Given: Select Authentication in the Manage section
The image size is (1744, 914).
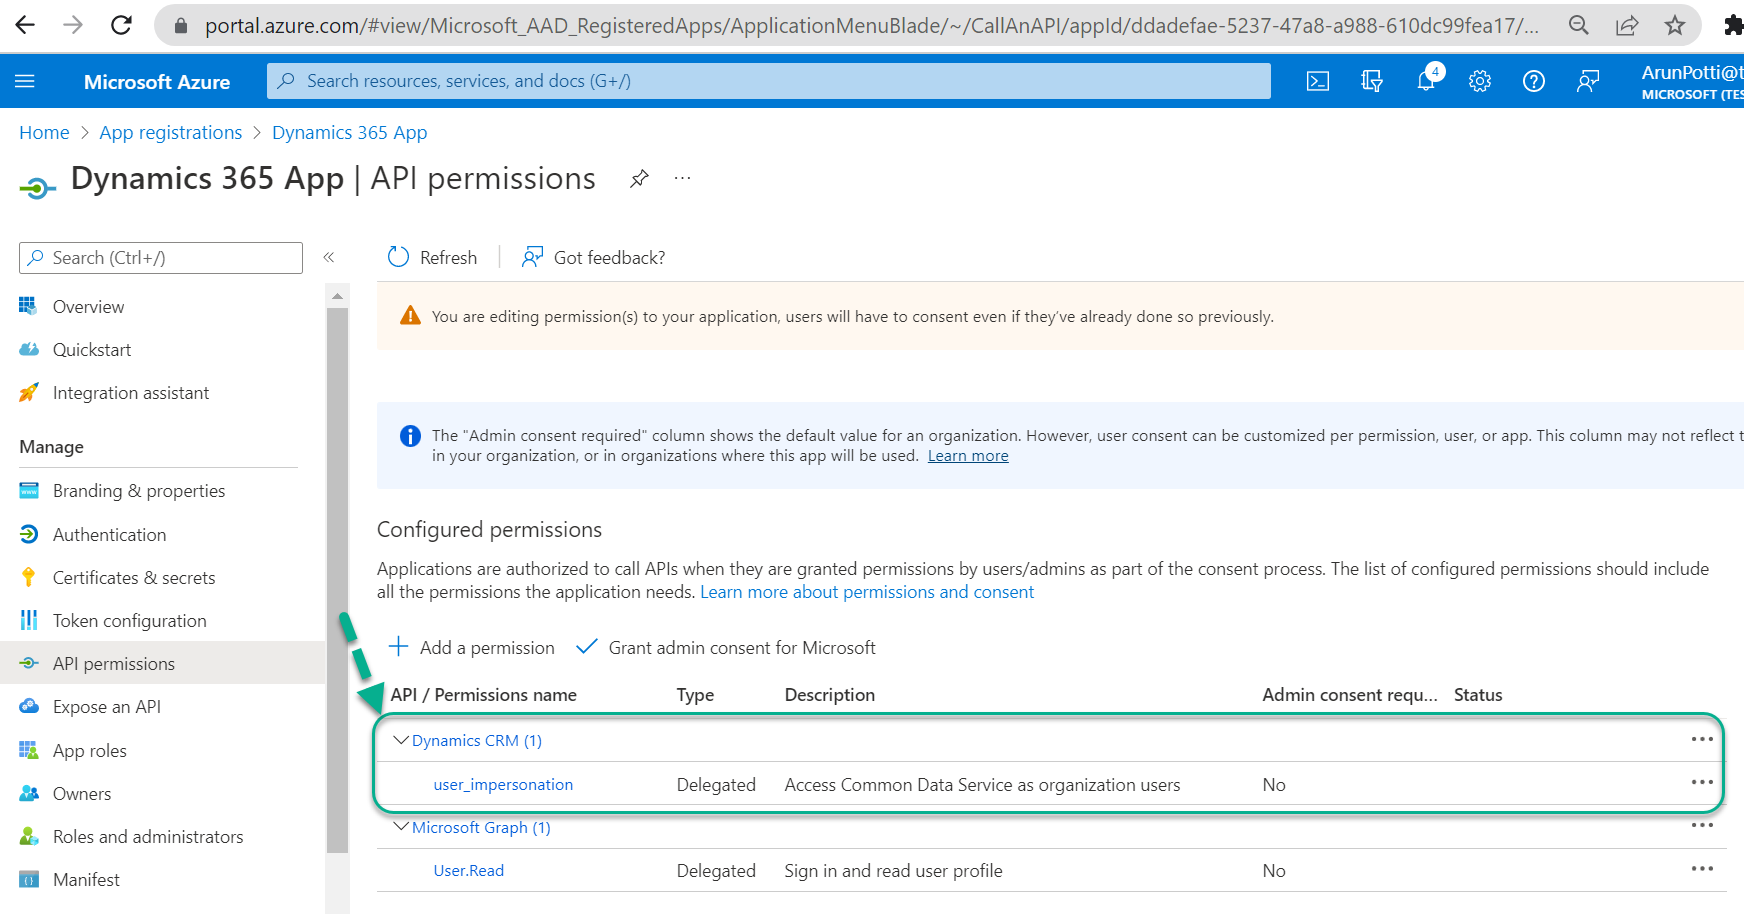Looking at the screenshot, I should (109, 534).
